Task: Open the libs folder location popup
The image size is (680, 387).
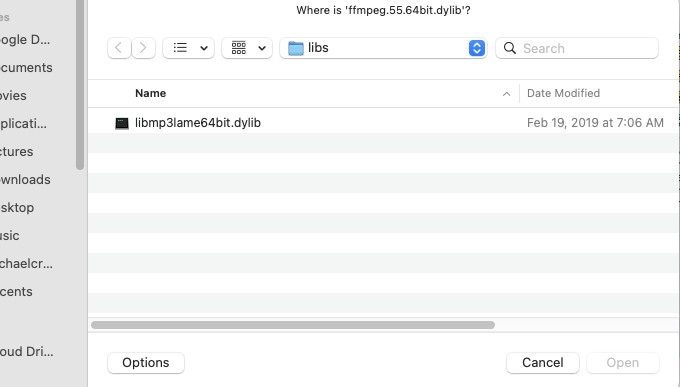Action: click(383, 48)
